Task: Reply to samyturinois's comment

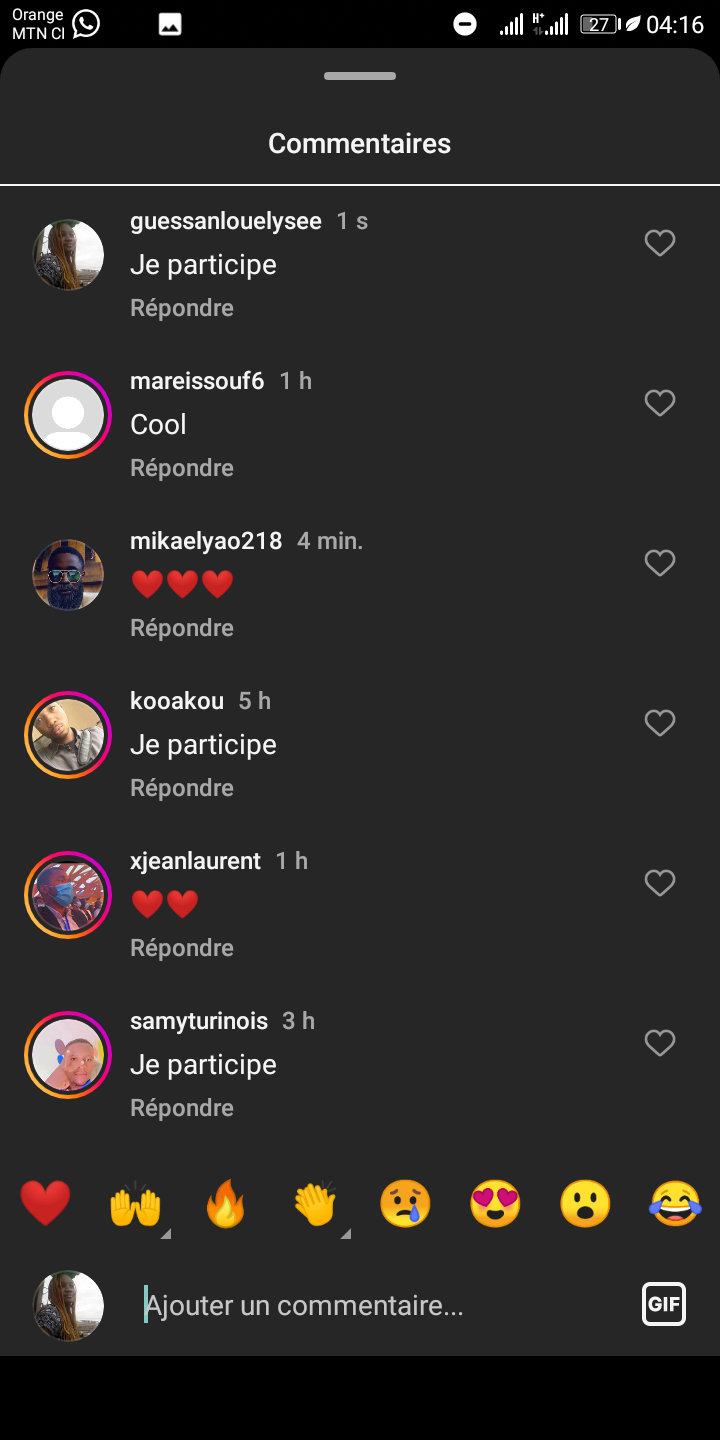Action: point(182,1108)
